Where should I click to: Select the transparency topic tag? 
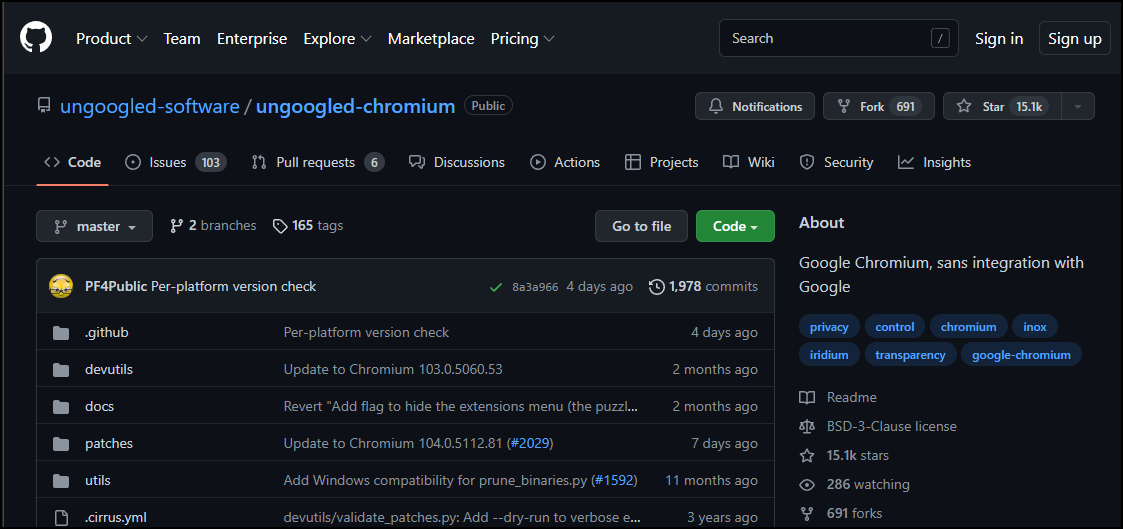pos(910,355)
